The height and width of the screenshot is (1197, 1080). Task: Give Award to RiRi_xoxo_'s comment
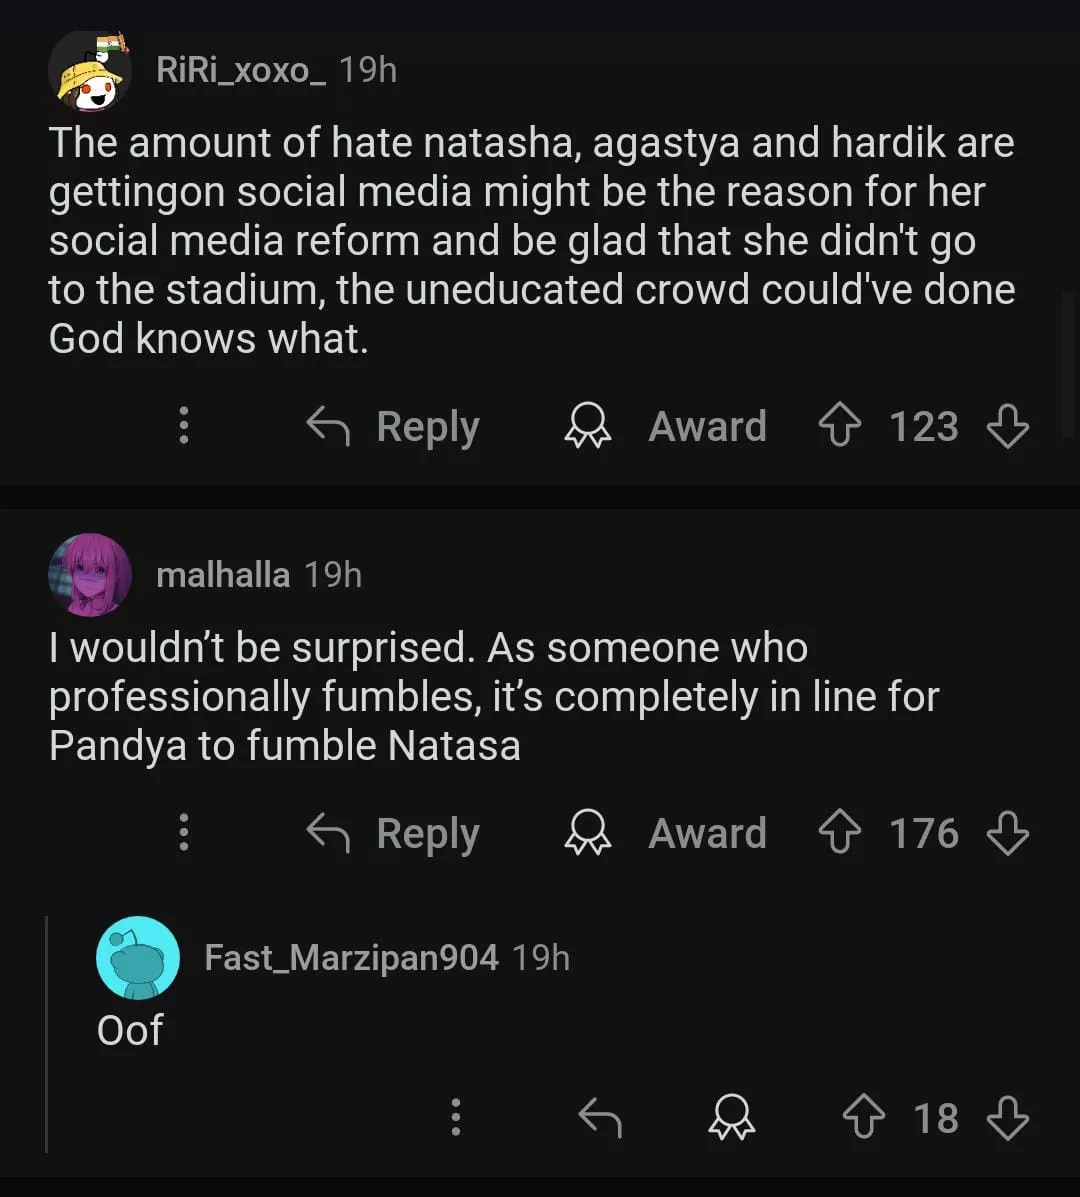pos(666,427)
